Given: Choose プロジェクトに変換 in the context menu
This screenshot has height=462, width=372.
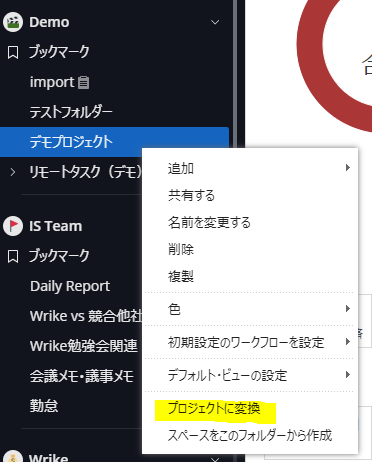Looking at the screenshot, I should pyautogui.click(x=214, y=409).
